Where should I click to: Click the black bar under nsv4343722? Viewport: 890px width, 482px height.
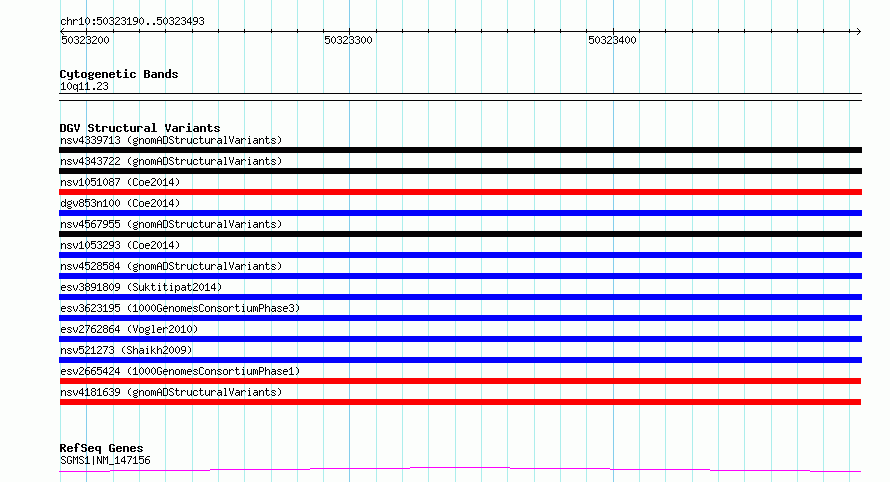tap(460, 171)
